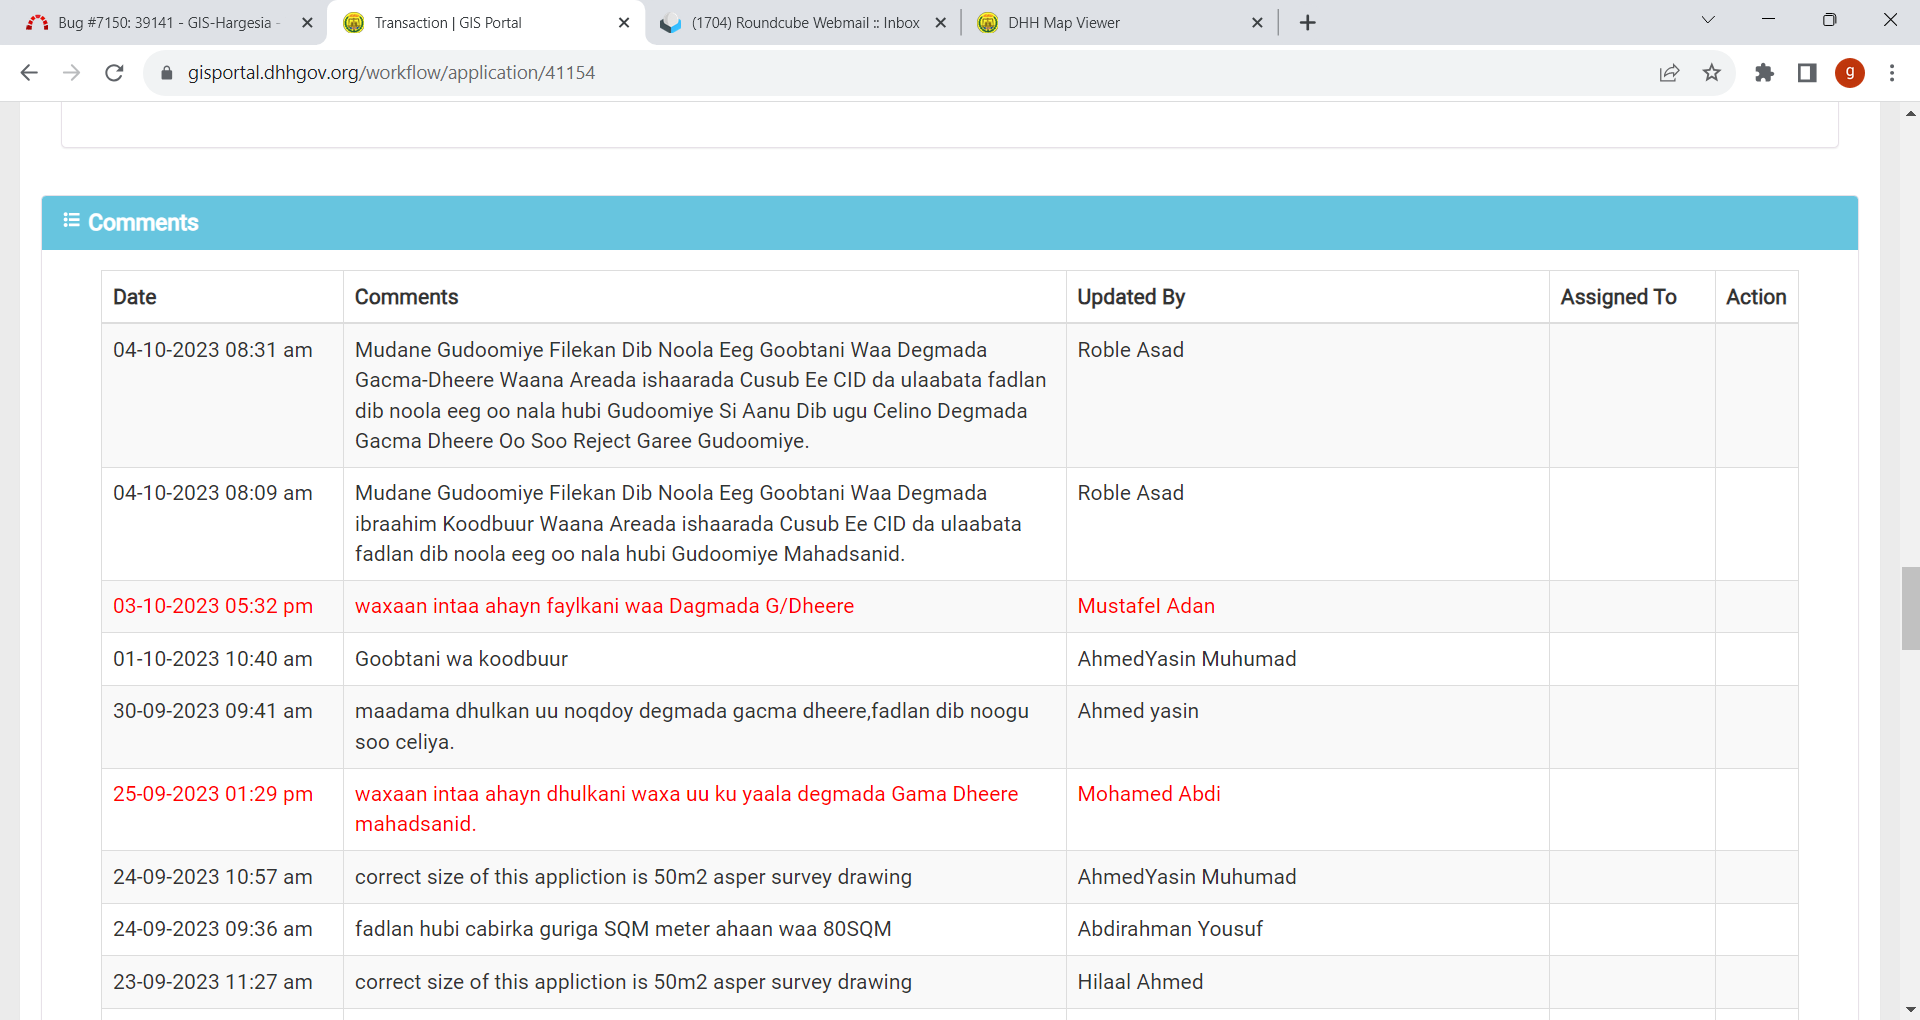Screen dimensions: 1920x1020
Task: Open a new browser tab
Action: pos(1308,23)
